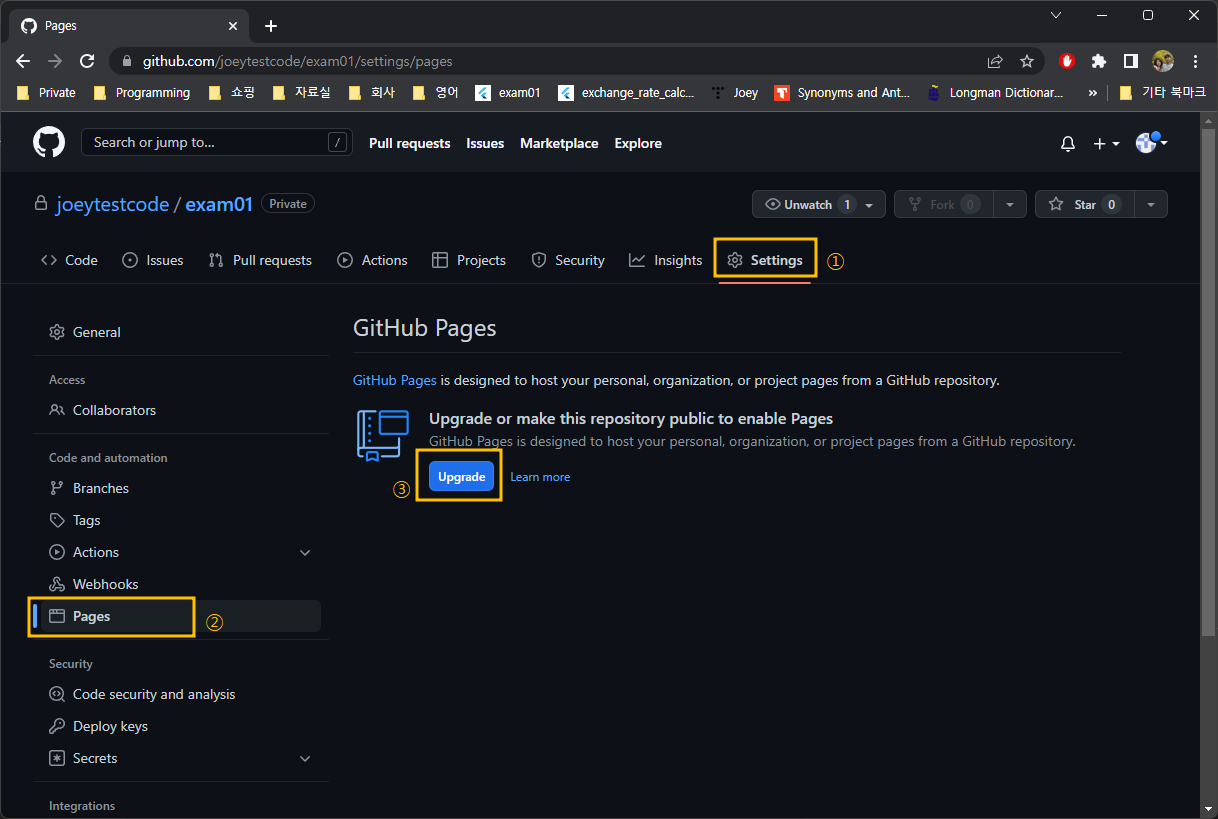Open Pull requests in top navigation
The height and width of the screenshot is (819, 1218).
tap(409, 143)
